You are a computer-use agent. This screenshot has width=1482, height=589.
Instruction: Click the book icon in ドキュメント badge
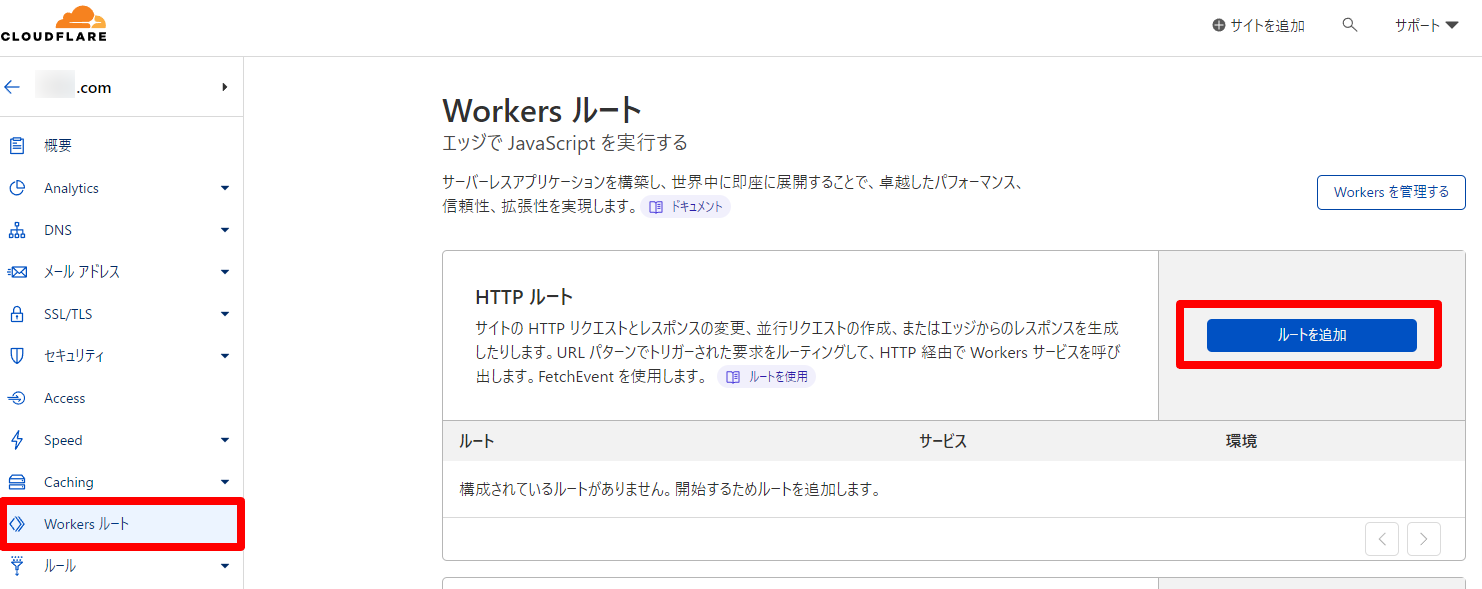tap(656, 207)
